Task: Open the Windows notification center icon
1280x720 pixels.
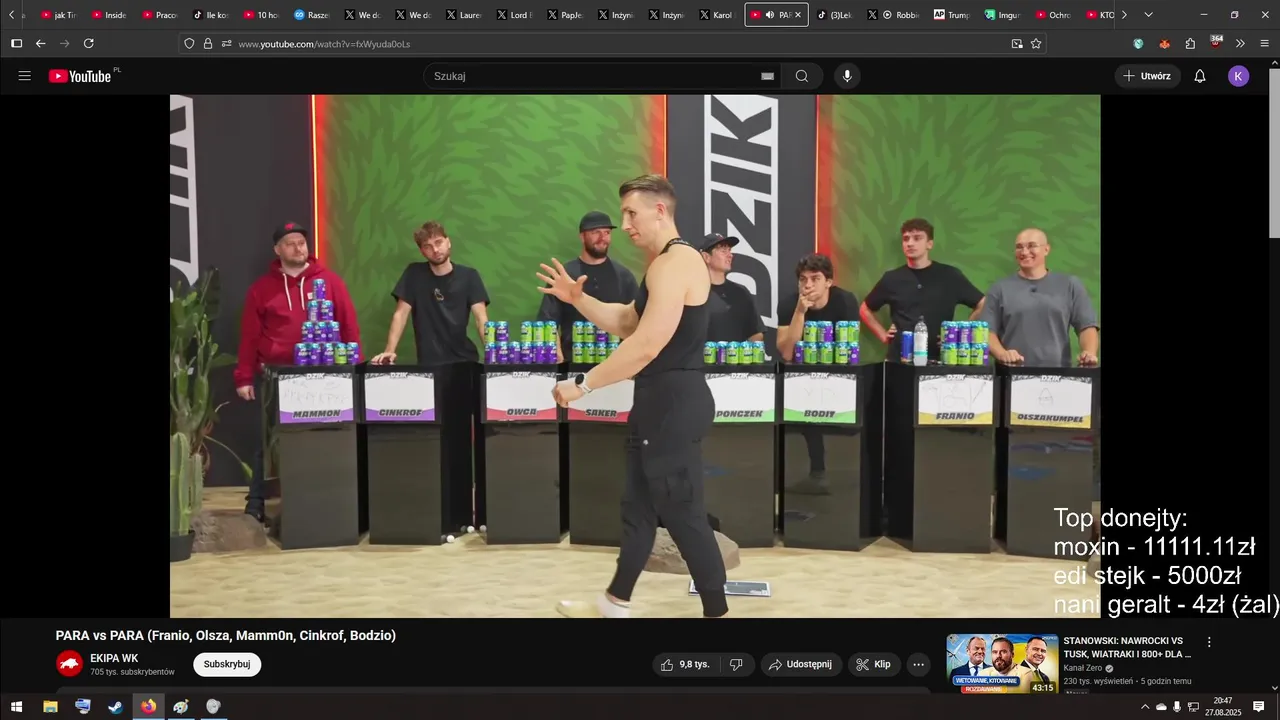Action: [x=1259, y=707]
